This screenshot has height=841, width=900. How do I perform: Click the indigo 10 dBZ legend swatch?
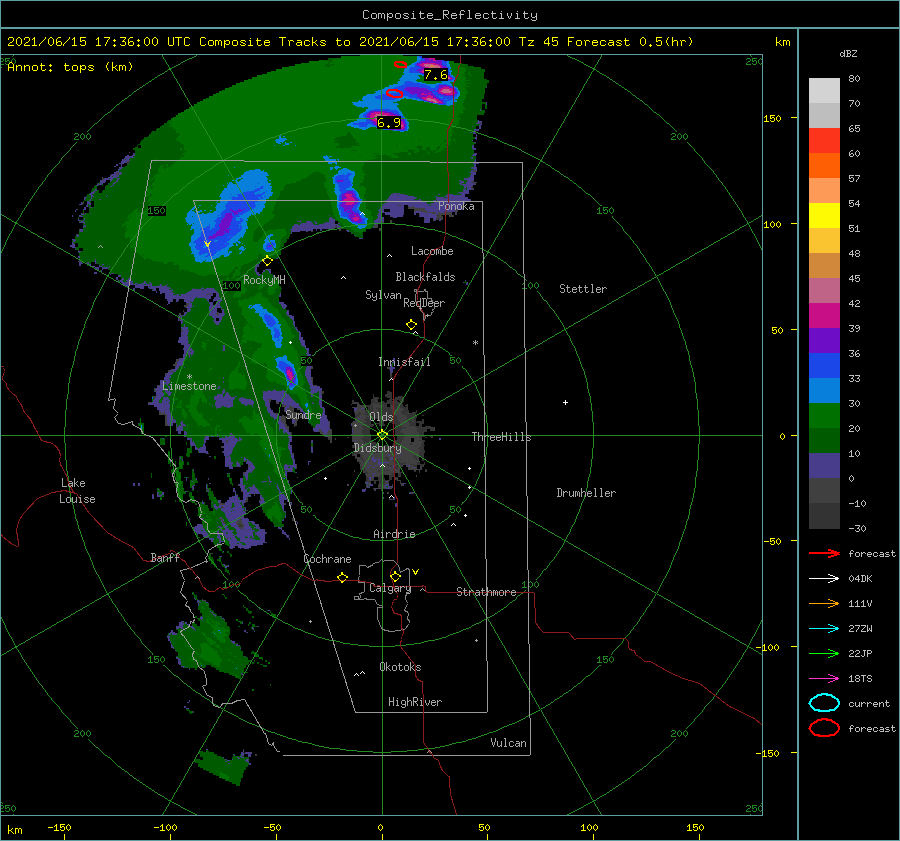(824, 465)
